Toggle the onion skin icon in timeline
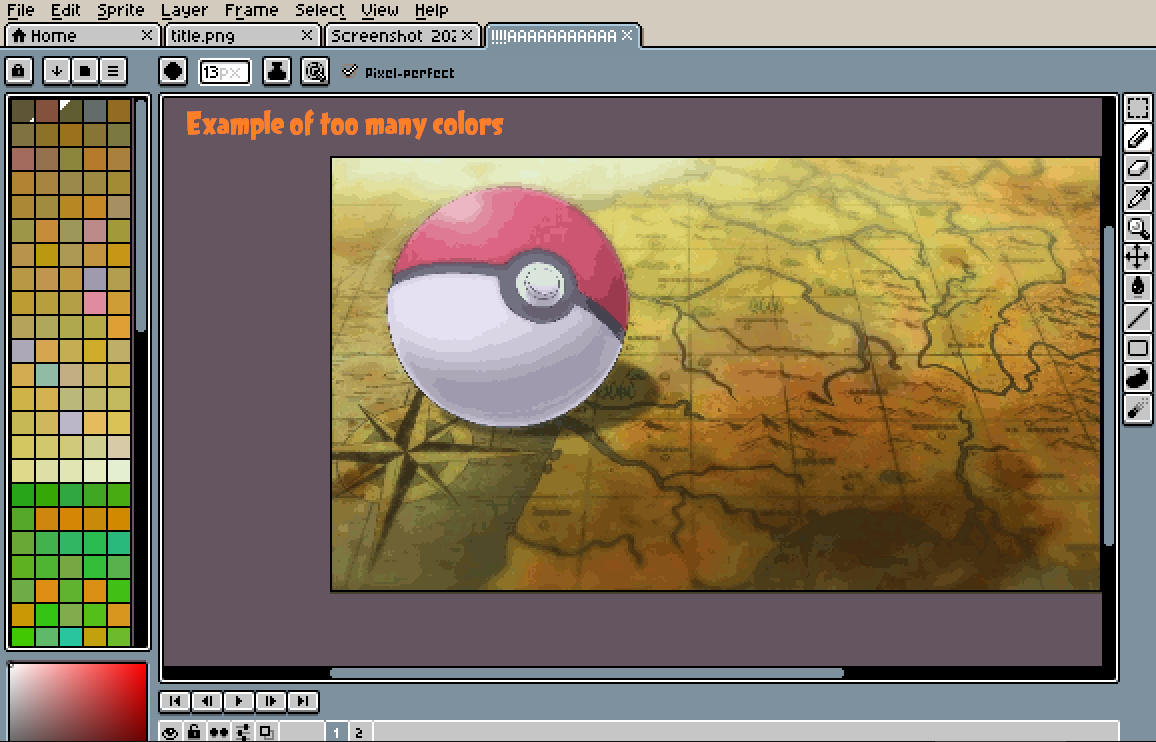Viewport: 1156px width, 742px height. pyautogui.click(x=266, y=732)
